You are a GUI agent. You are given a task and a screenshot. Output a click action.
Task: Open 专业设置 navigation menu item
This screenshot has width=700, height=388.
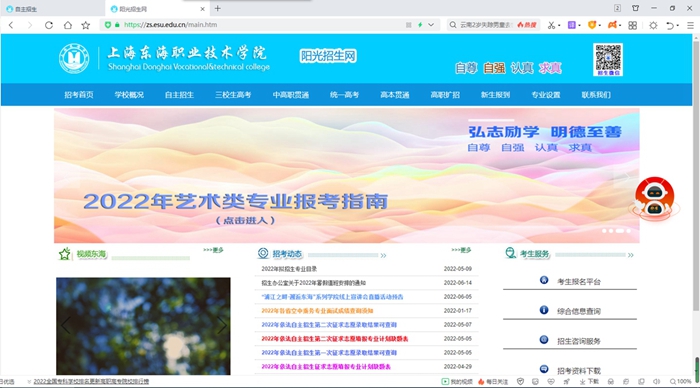click(x=546, y=95)
